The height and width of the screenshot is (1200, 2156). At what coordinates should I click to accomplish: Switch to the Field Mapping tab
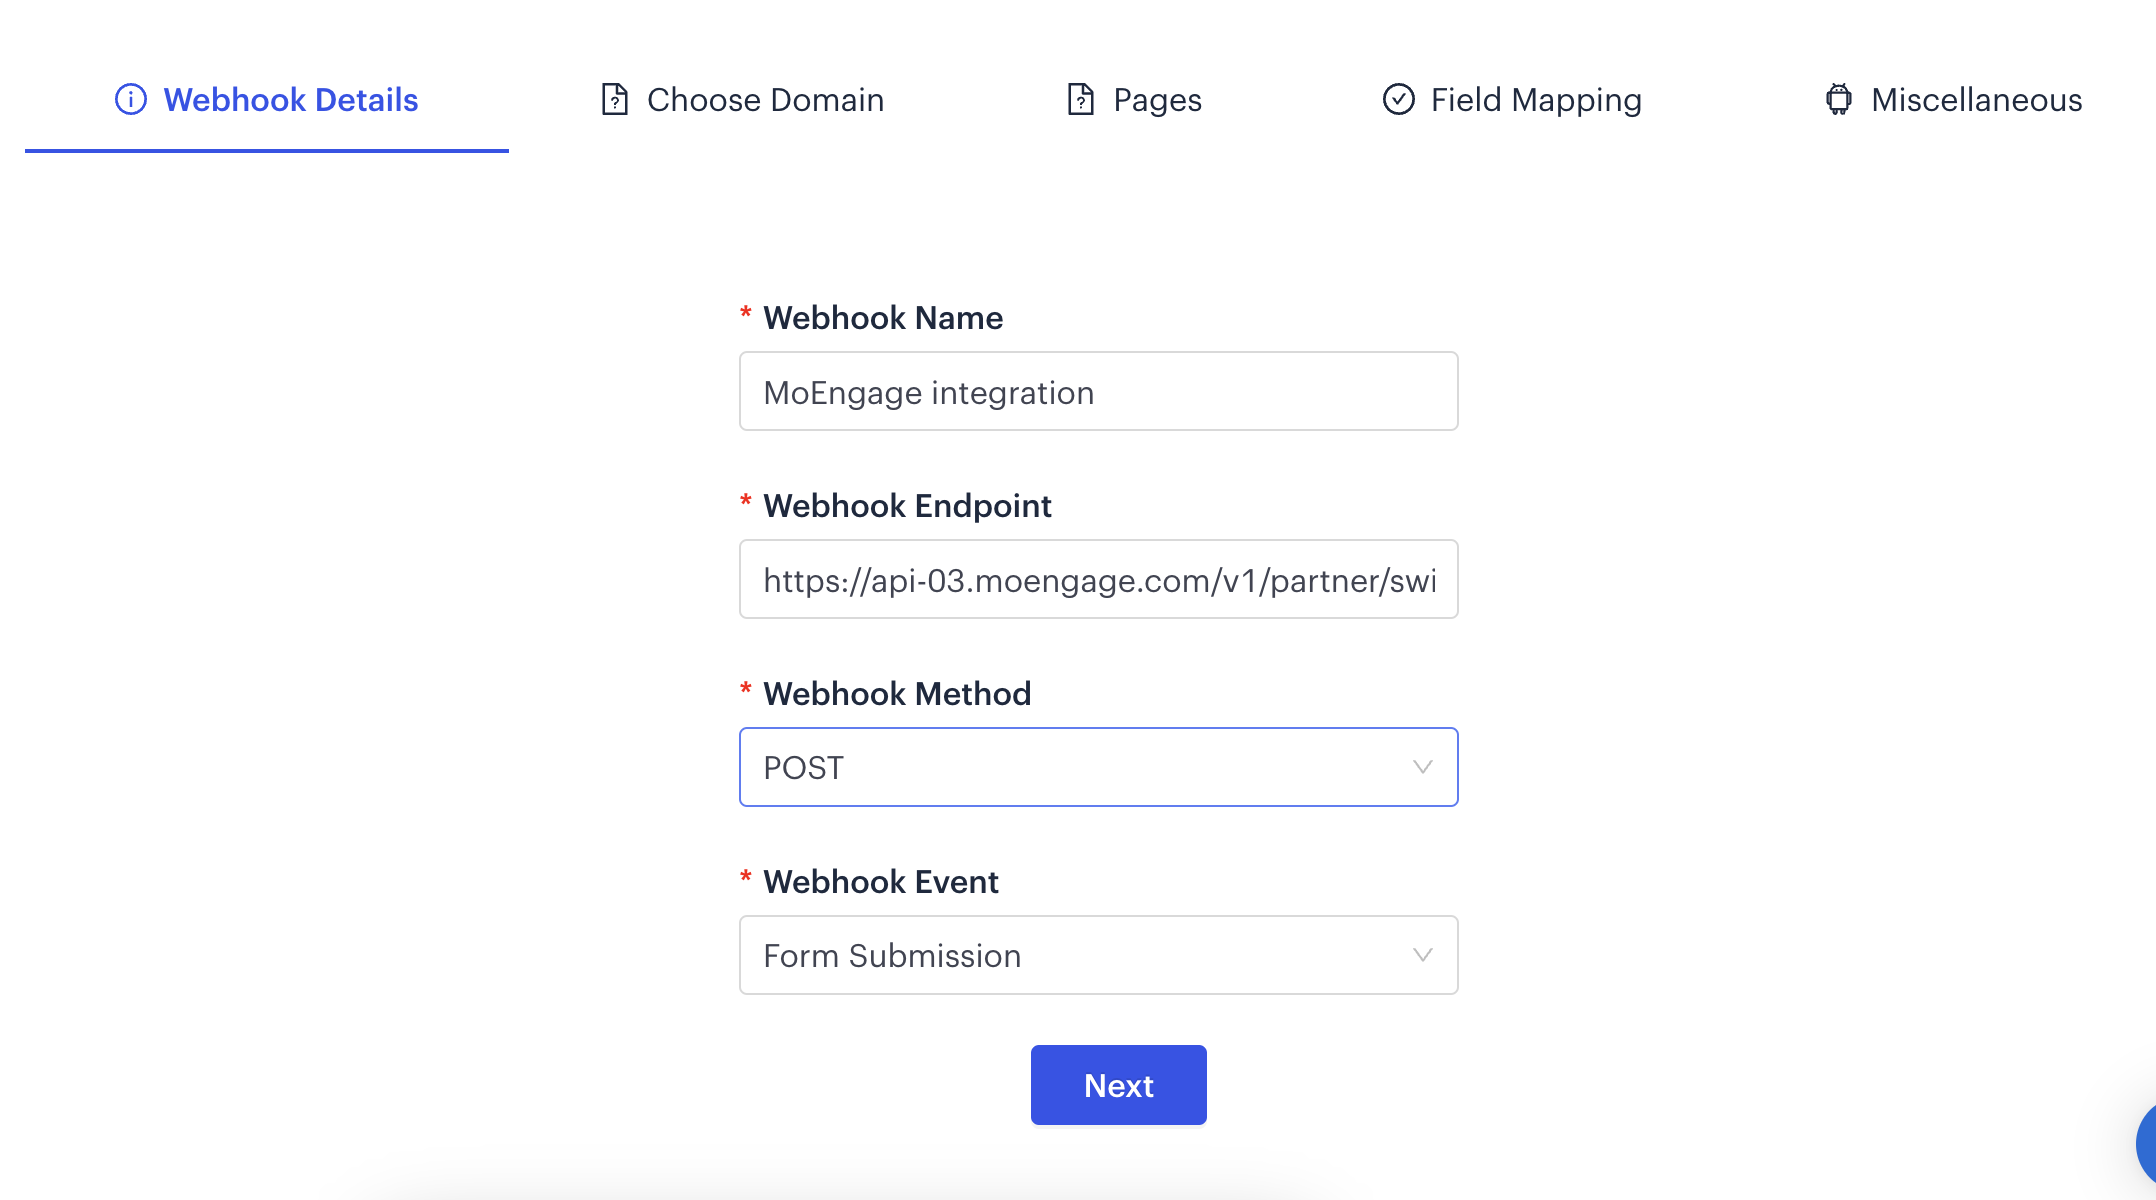click(1535, 99)
